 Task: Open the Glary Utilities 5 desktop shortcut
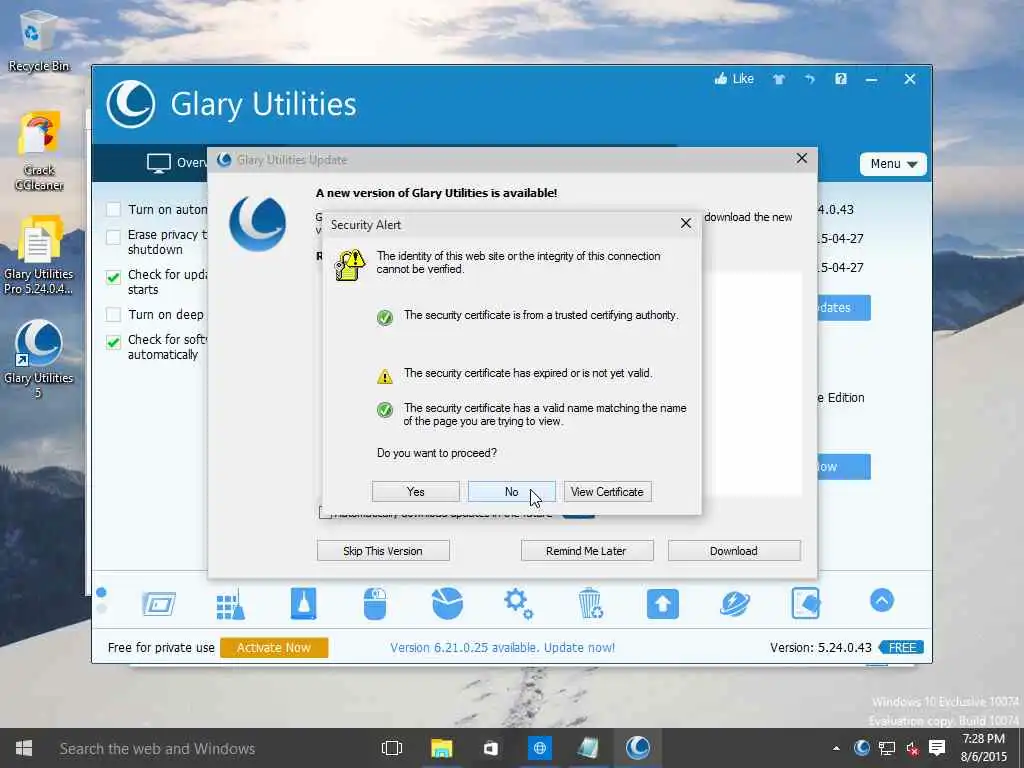pyautogui.click(x=39, y=359)
